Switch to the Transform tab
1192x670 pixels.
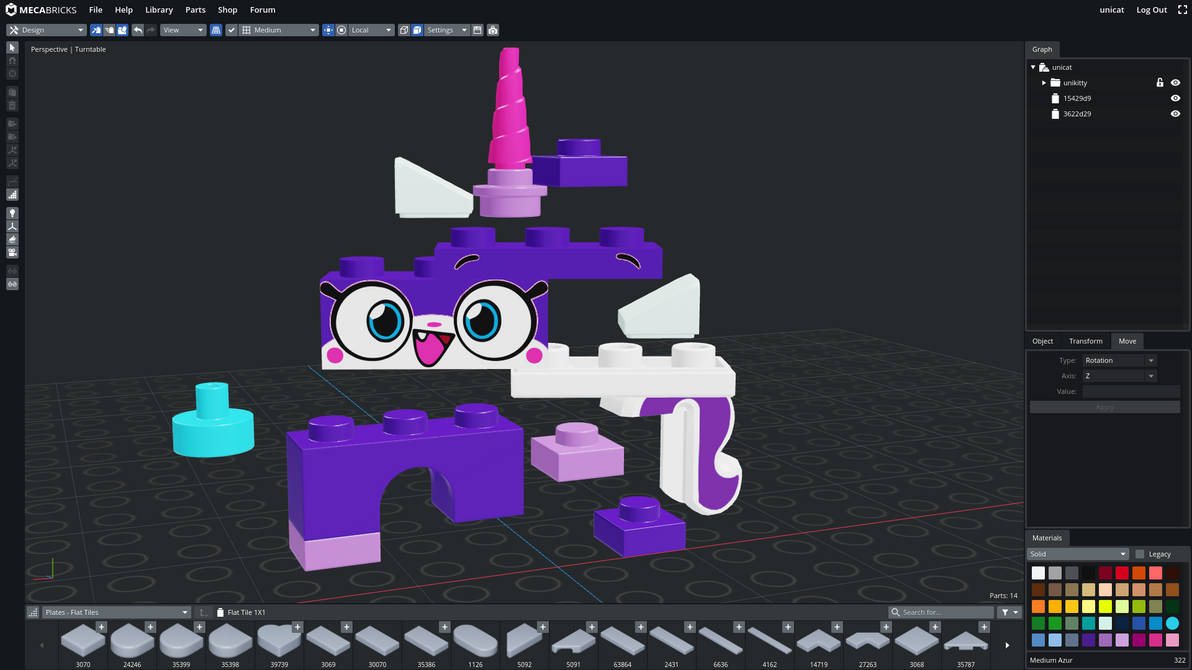click(x=1085, y=341)
